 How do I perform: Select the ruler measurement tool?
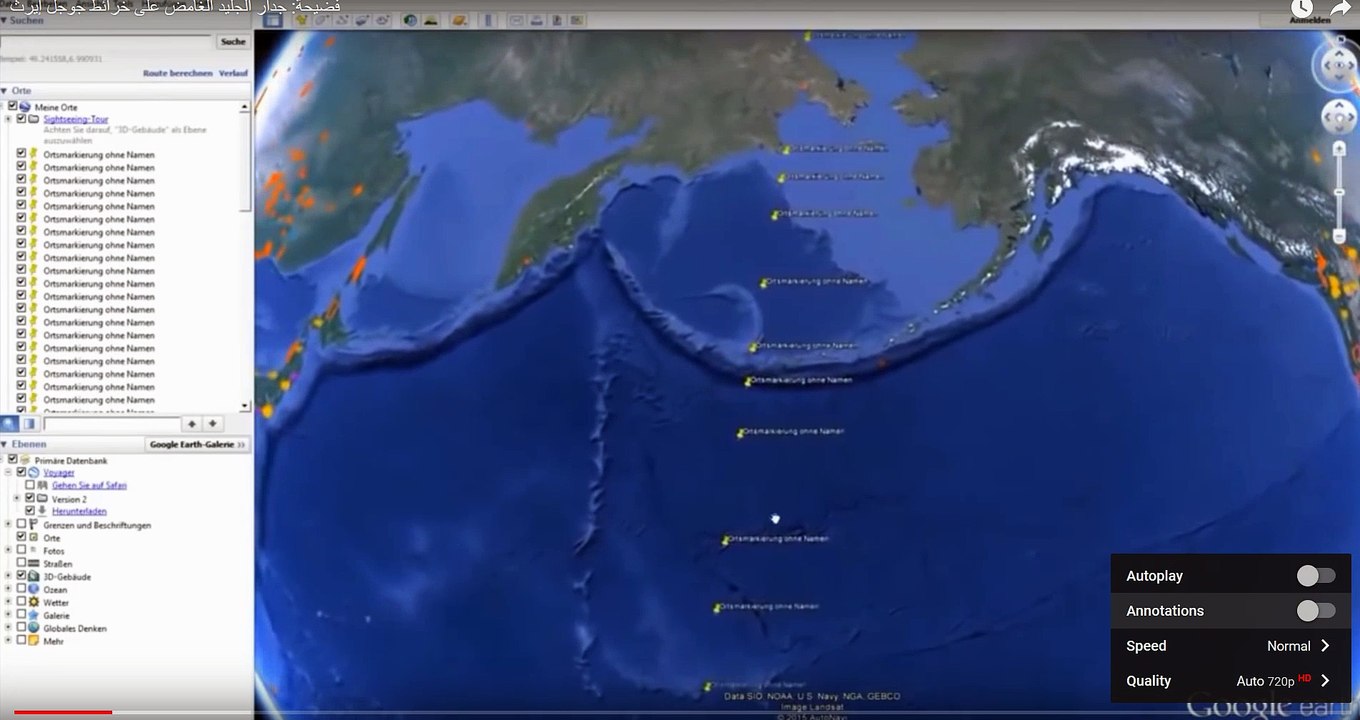tap(488, 20)
